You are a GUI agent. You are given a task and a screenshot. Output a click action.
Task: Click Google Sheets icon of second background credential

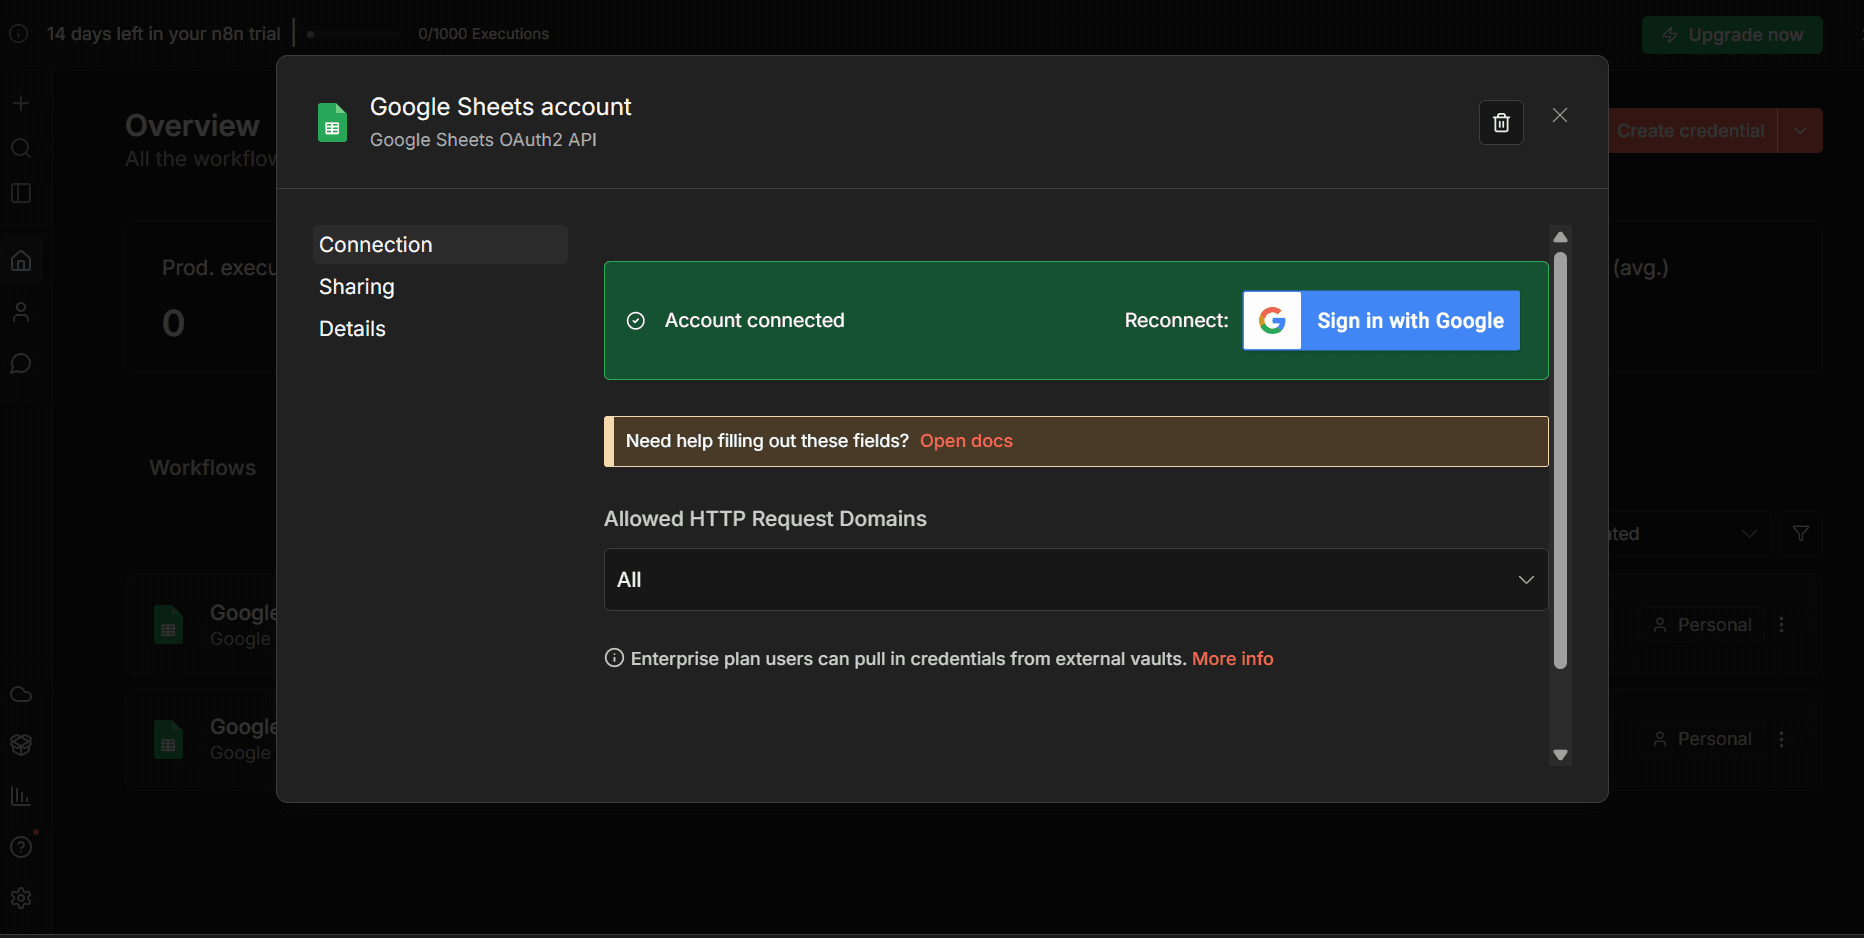pyautogui.click(x=168, y=740)
